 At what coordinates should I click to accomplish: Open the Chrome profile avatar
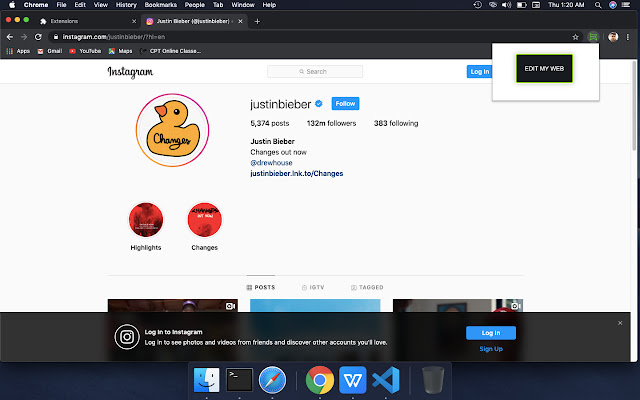[x=613, y=37]
